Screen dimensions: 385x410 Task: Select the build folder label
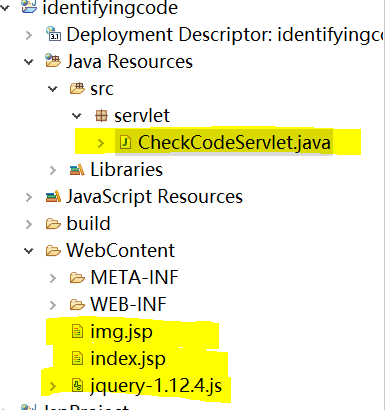pos(89,223)
